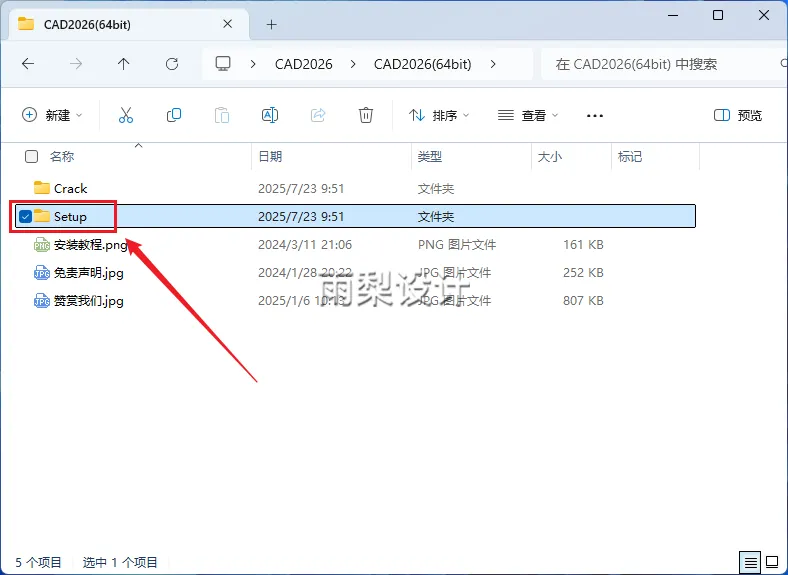
Task: Sort by the 名称 column header
Action: coord(62,156)
